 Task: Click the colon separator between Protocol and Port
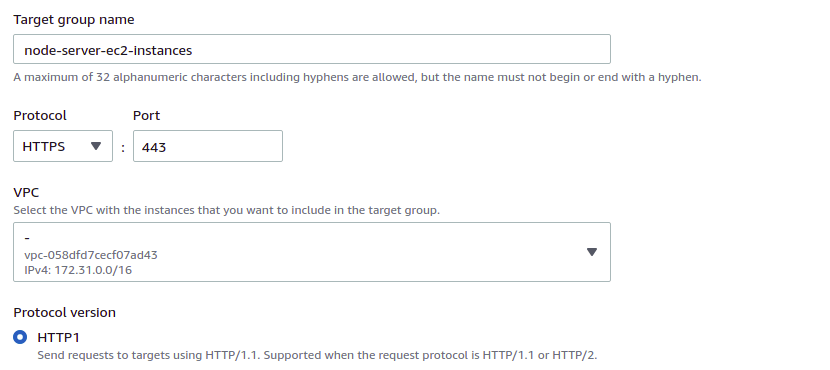click(x=123, y=147)
